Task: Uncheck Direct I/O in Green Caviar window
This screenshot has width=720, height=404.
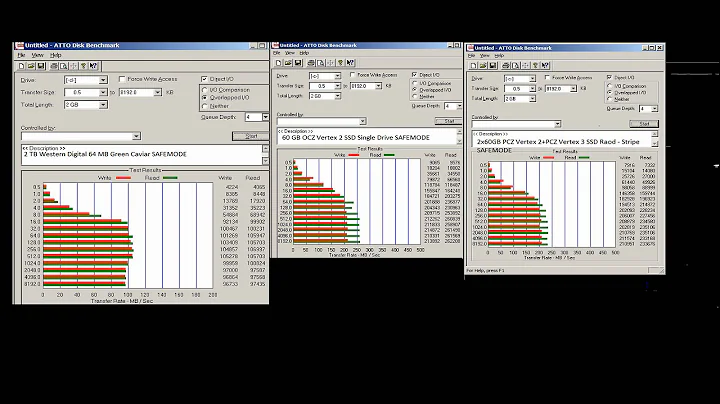Action: coord(204,79)
